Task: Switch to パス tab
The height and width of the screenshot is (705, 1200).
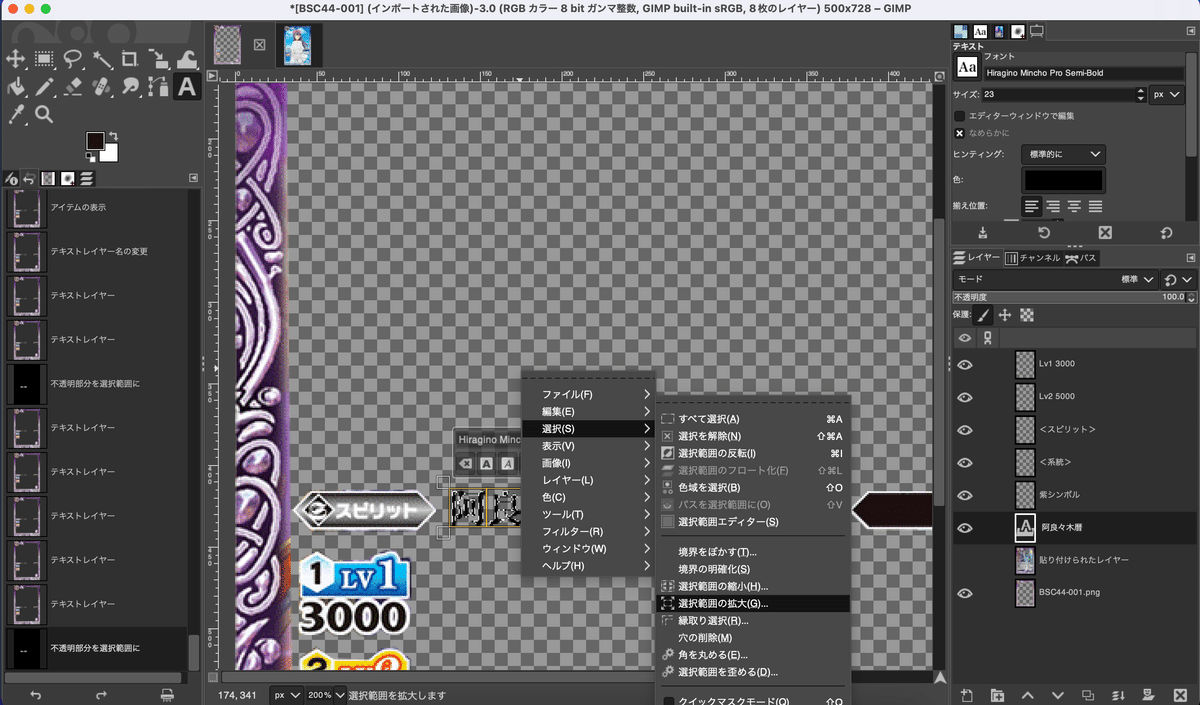Action: point(1080,258)
